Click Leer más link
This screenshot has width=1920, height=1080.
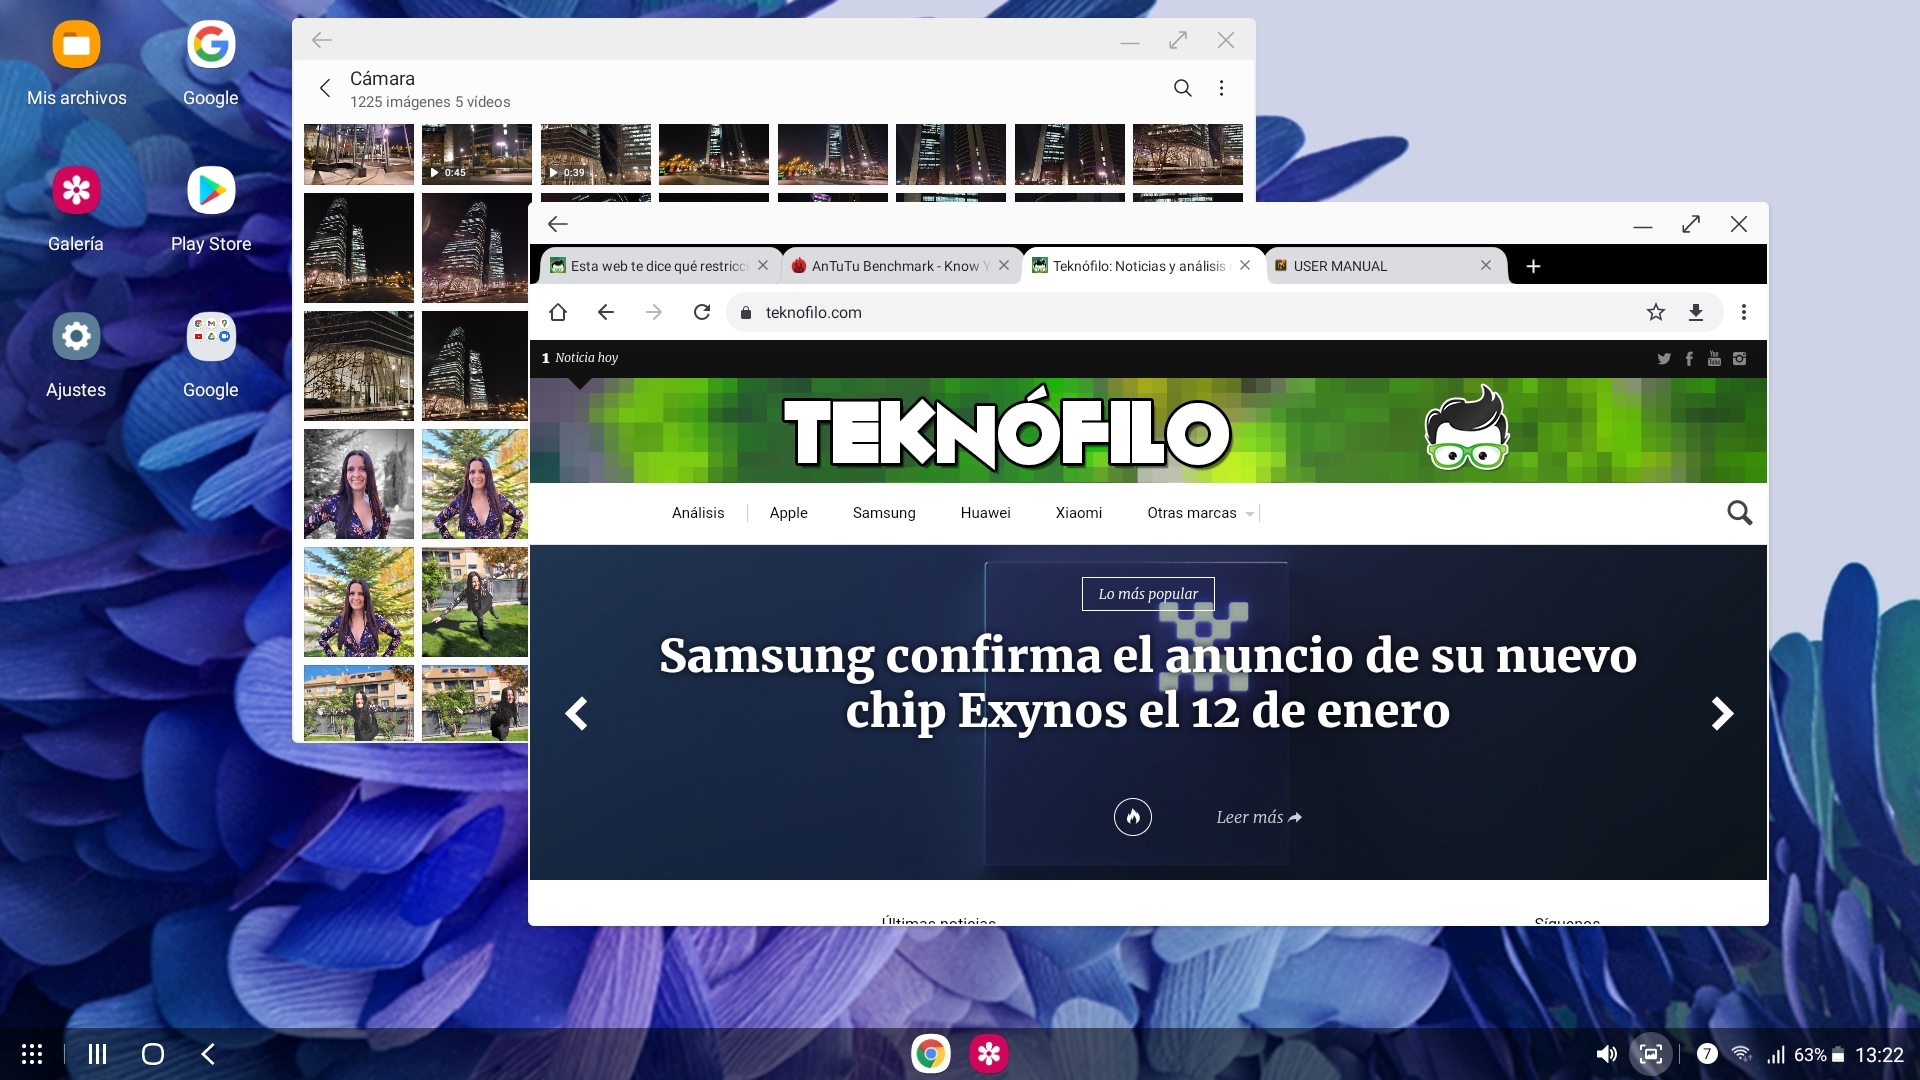pyautogui.click(x=1259, y=817)
